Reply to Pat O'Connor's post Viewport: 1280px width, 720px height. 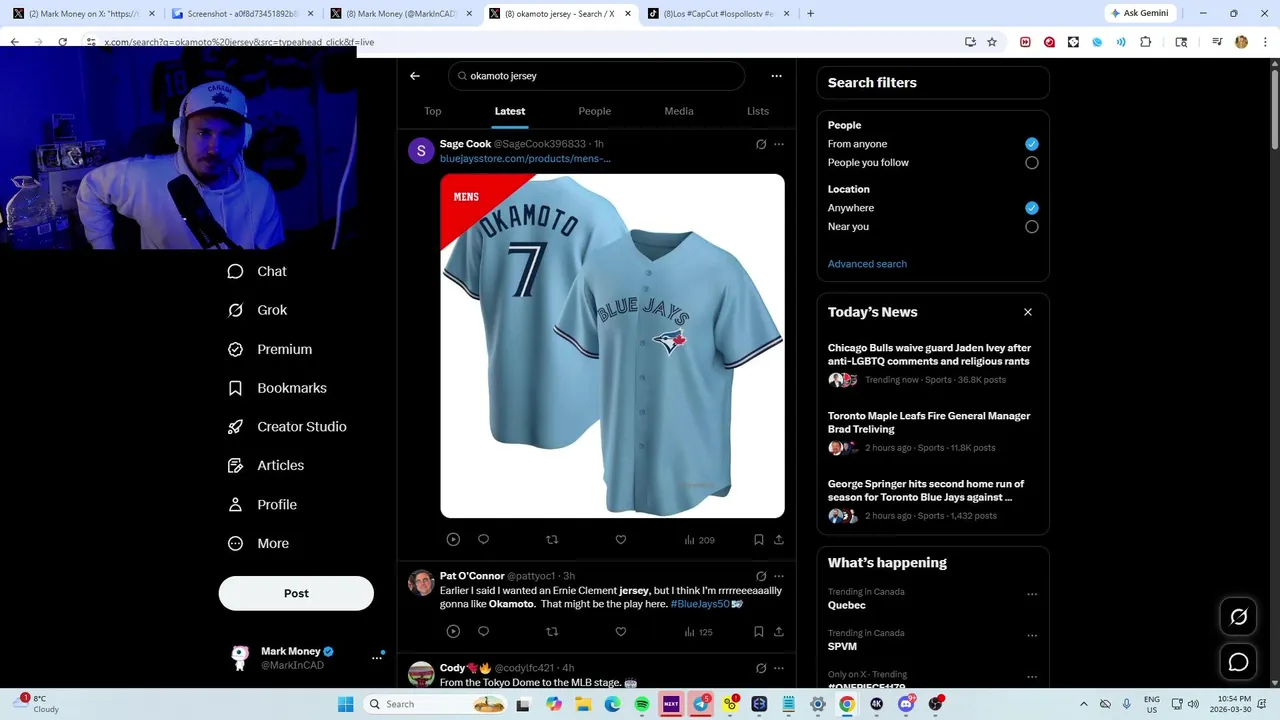tap(483, 631)
